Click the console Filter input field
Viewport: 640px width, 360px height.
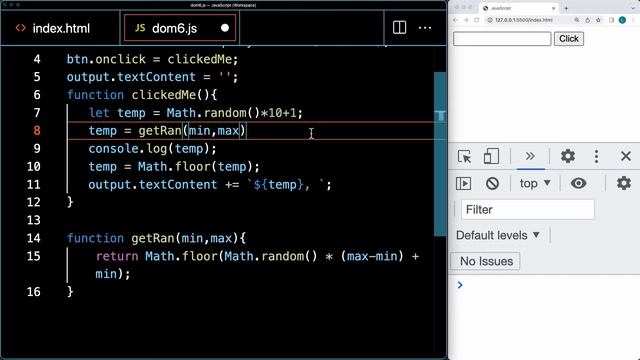(x=527, y=209)
